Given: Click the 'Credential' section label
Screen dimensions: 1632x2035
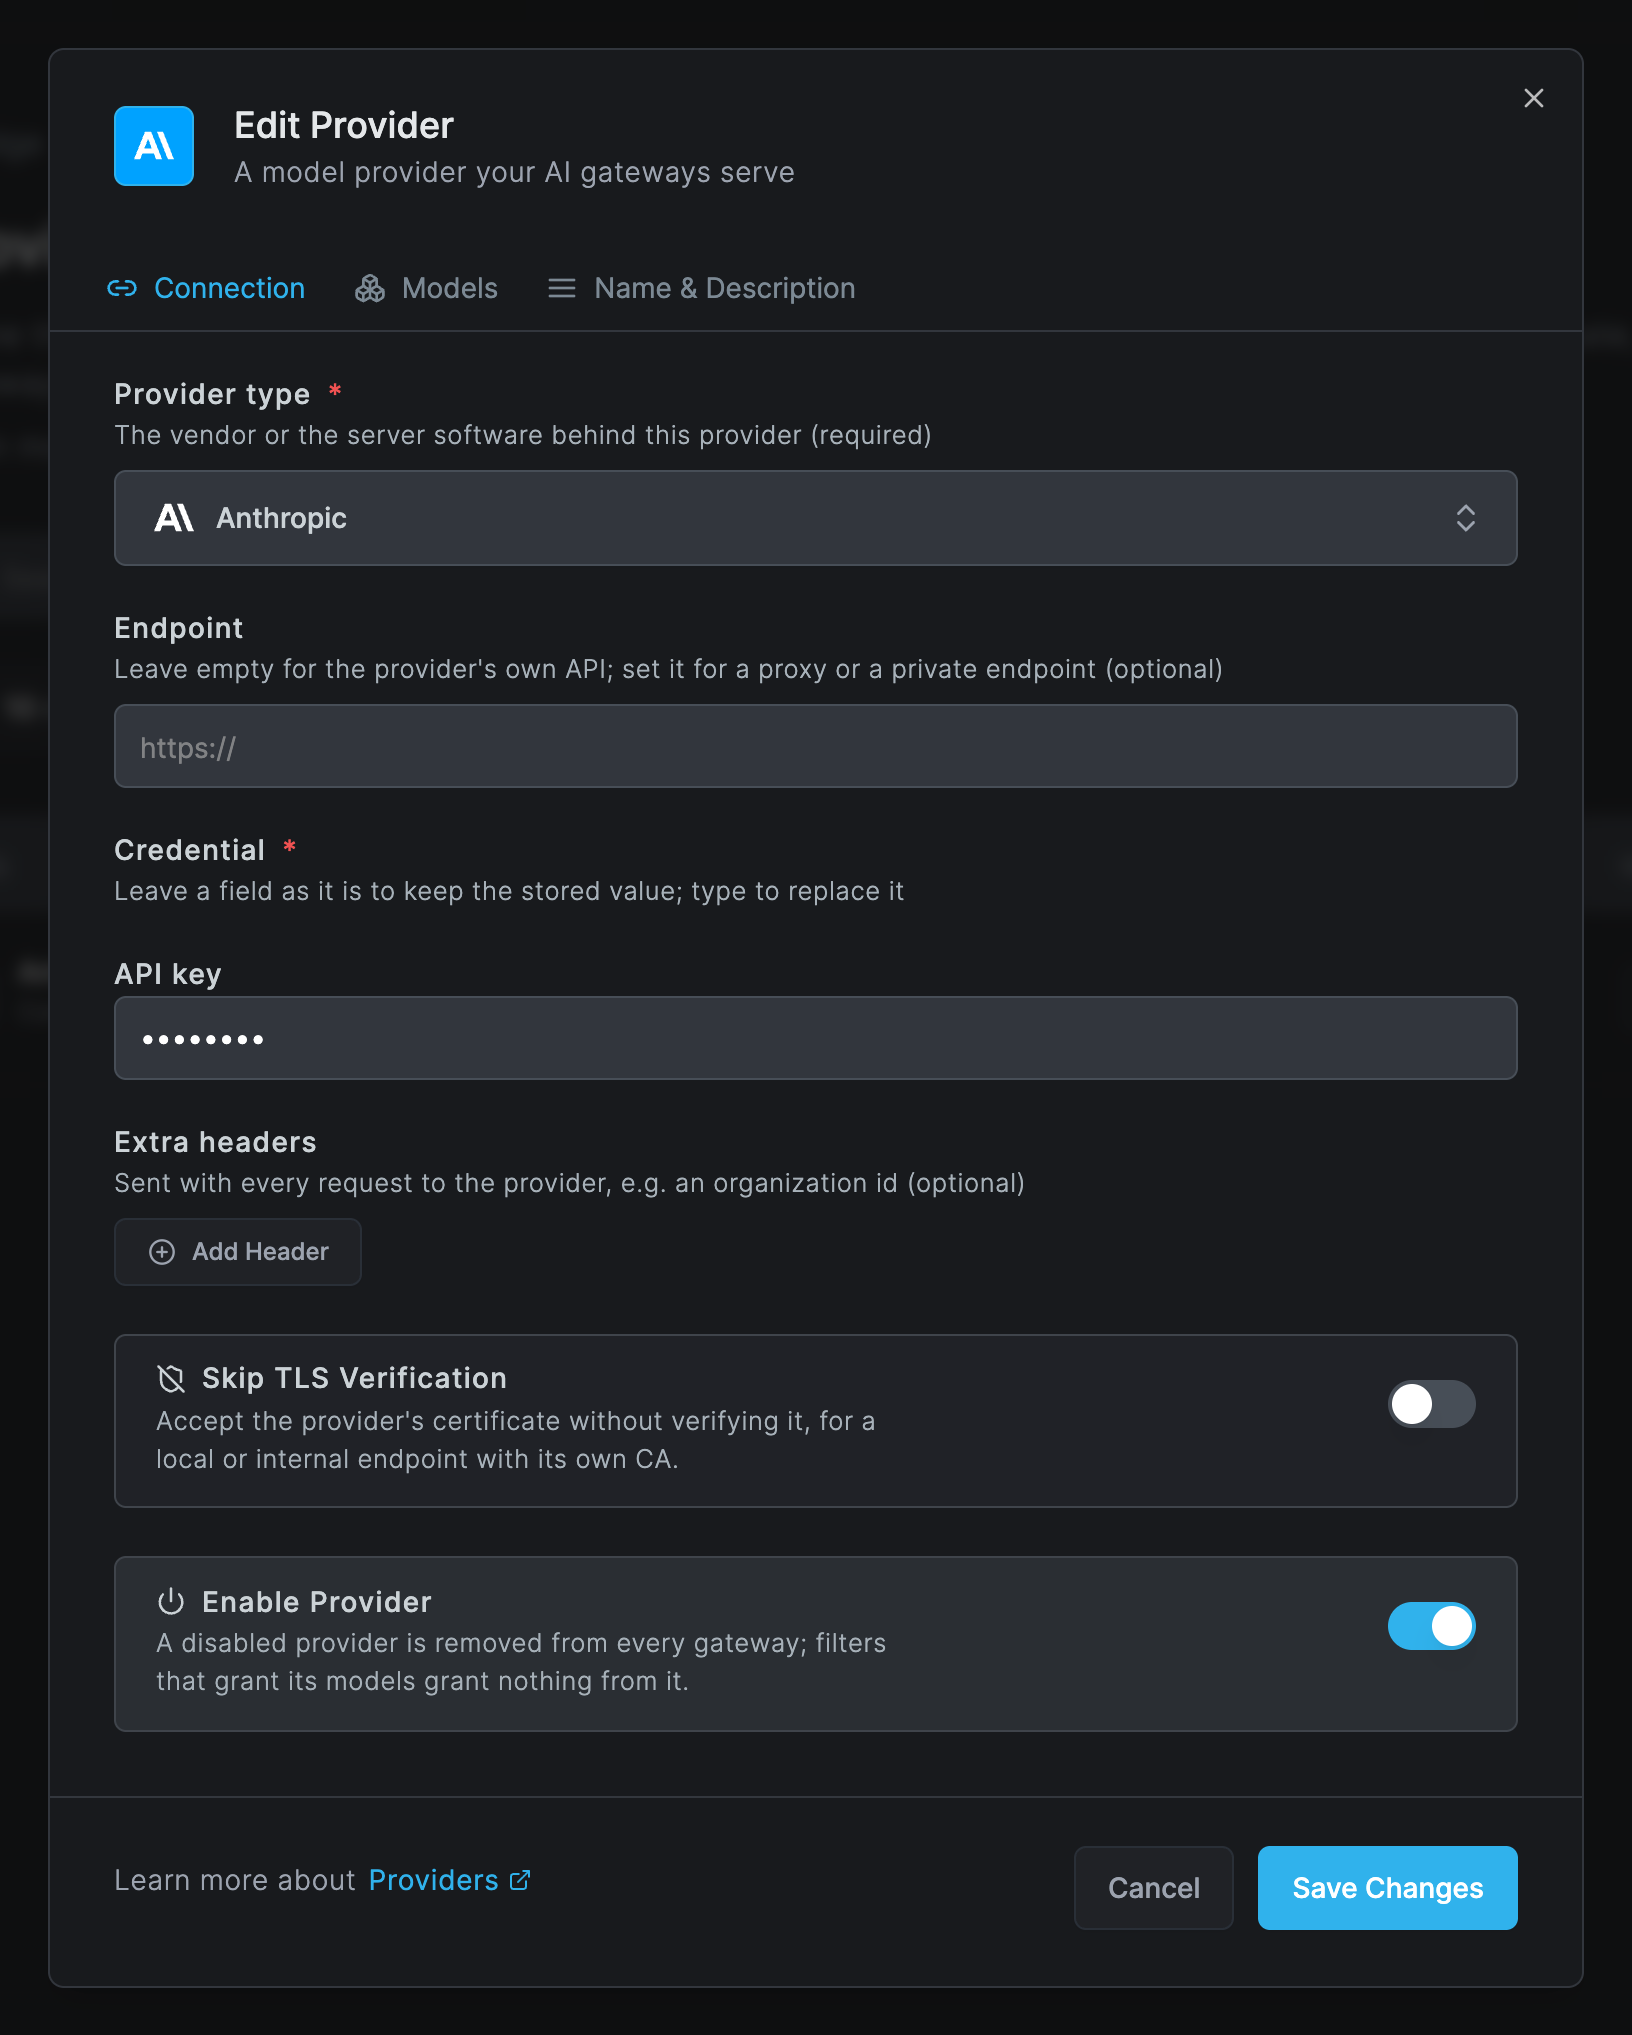Looking at the screenshot, I should click(x=189, y=850).
